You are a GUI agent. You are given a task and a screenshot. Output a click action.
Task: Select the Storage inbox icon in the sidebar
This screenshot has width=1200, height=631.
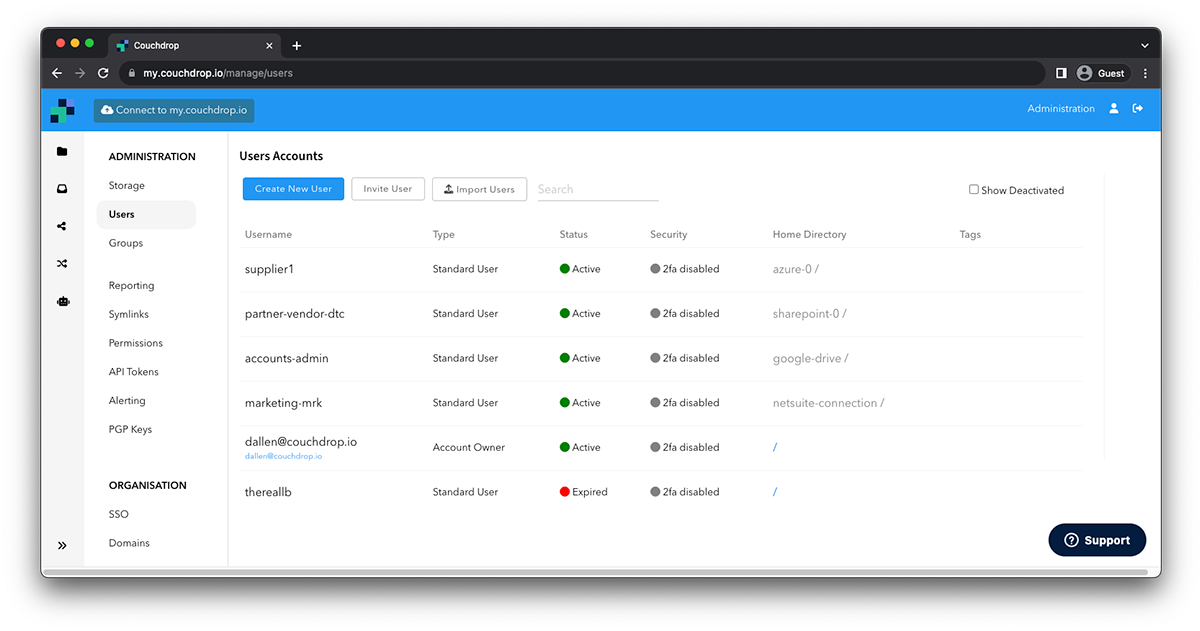tap(62, 188)
